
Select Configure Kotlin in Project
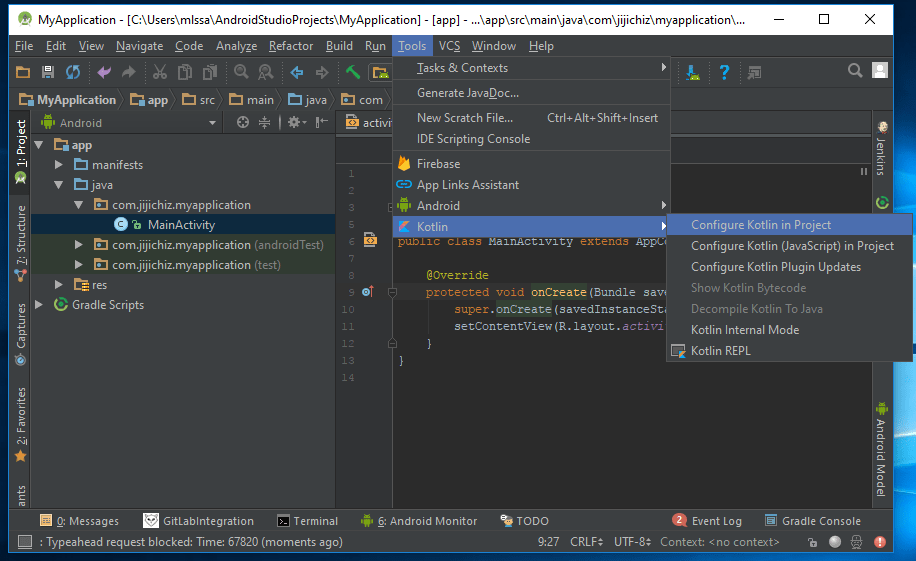coord(789,225)
